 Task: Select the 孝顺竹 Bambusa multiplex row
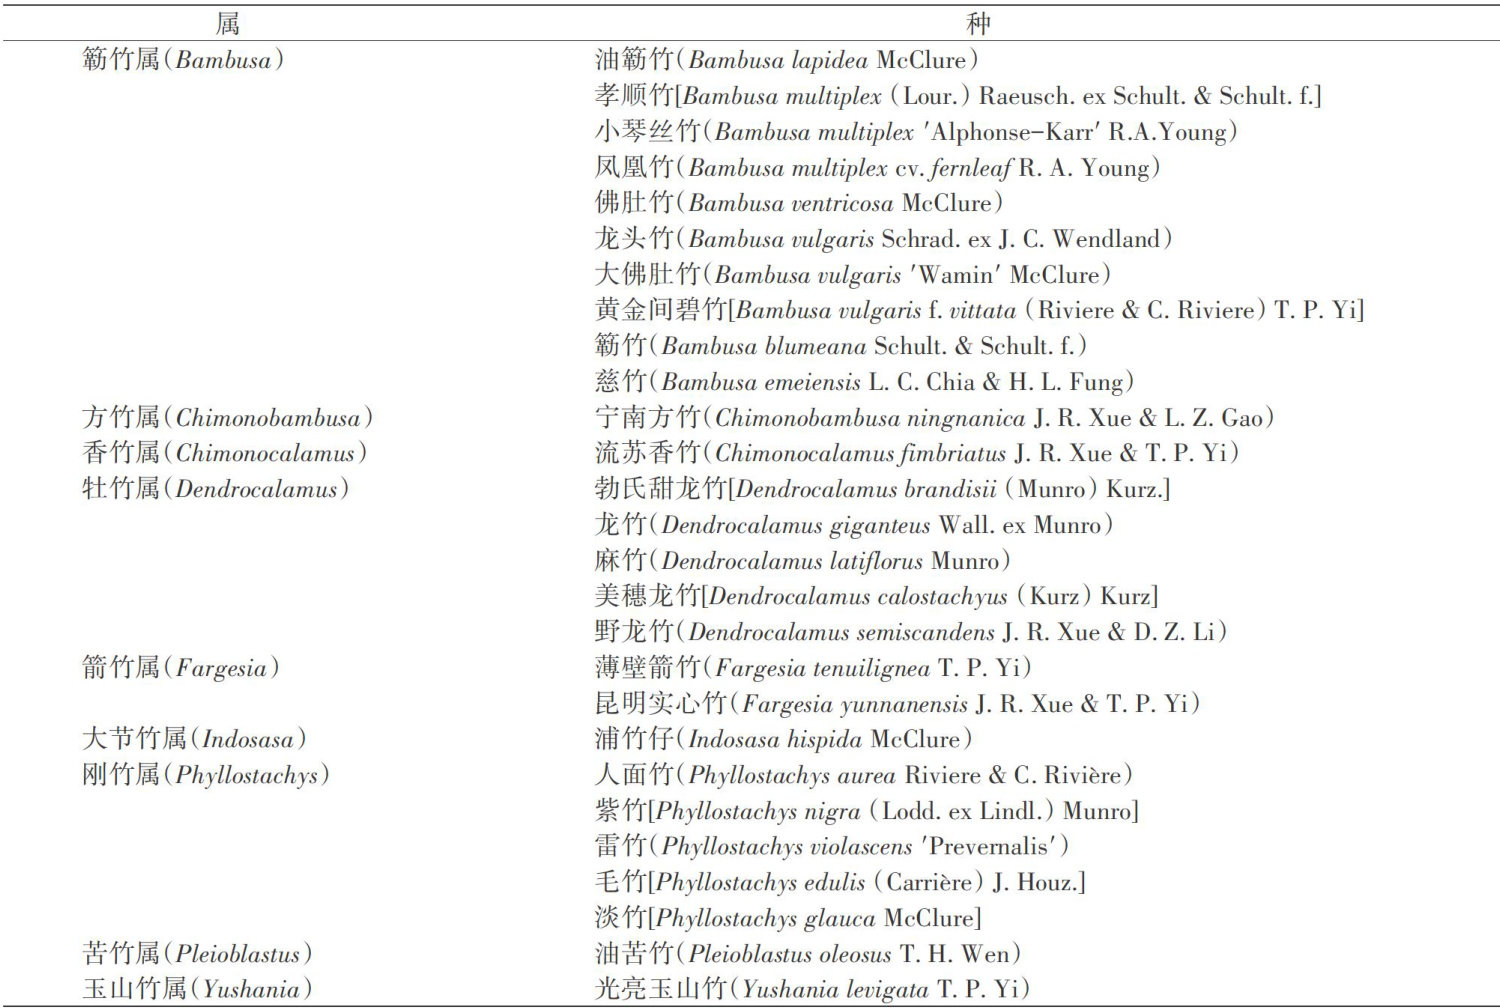click(x=957, y=96)
